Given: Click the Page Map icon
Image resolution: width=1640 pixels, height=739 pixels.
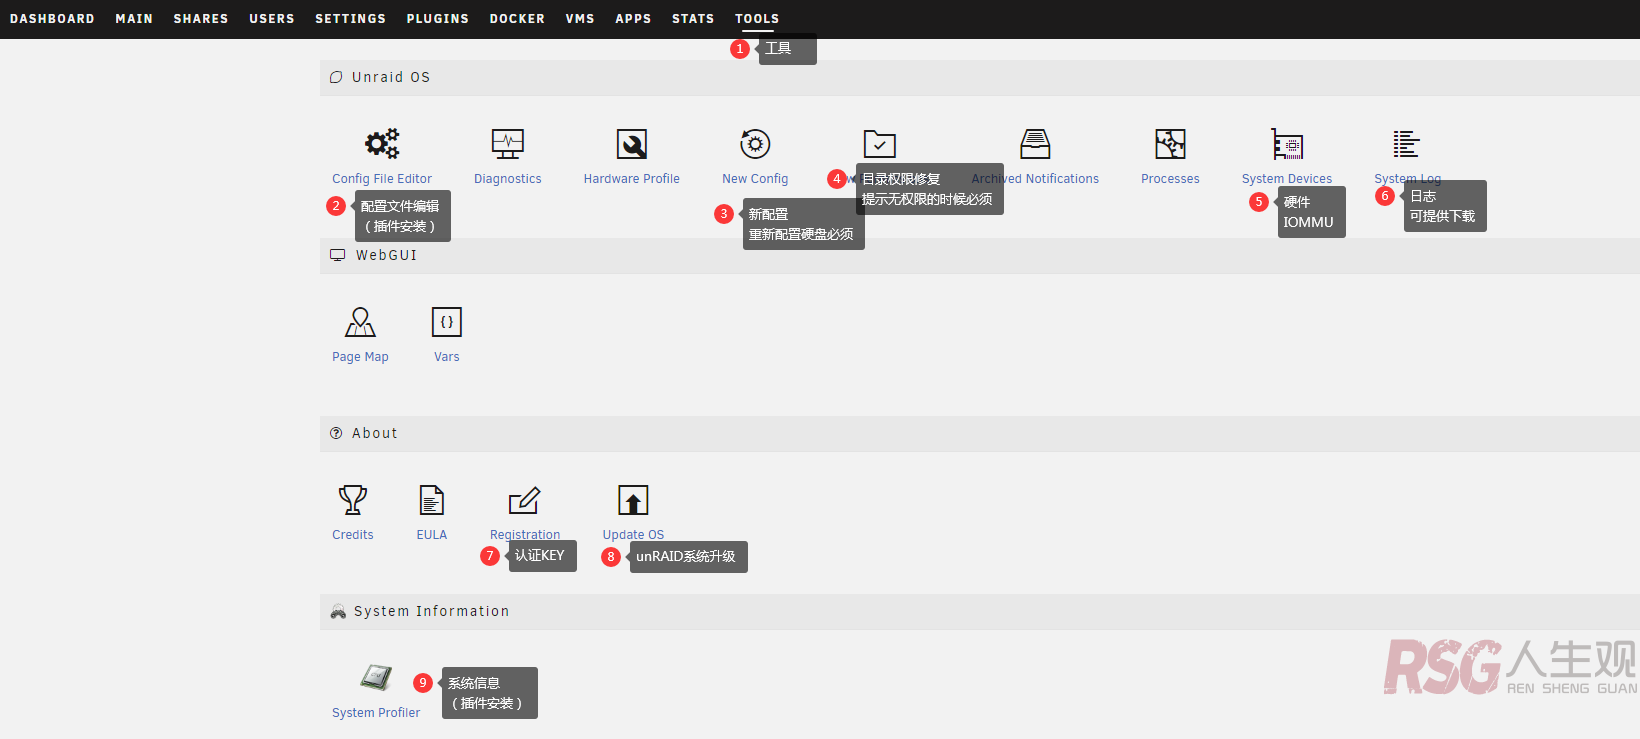Looking at the screenshot, I should [360, 322].
